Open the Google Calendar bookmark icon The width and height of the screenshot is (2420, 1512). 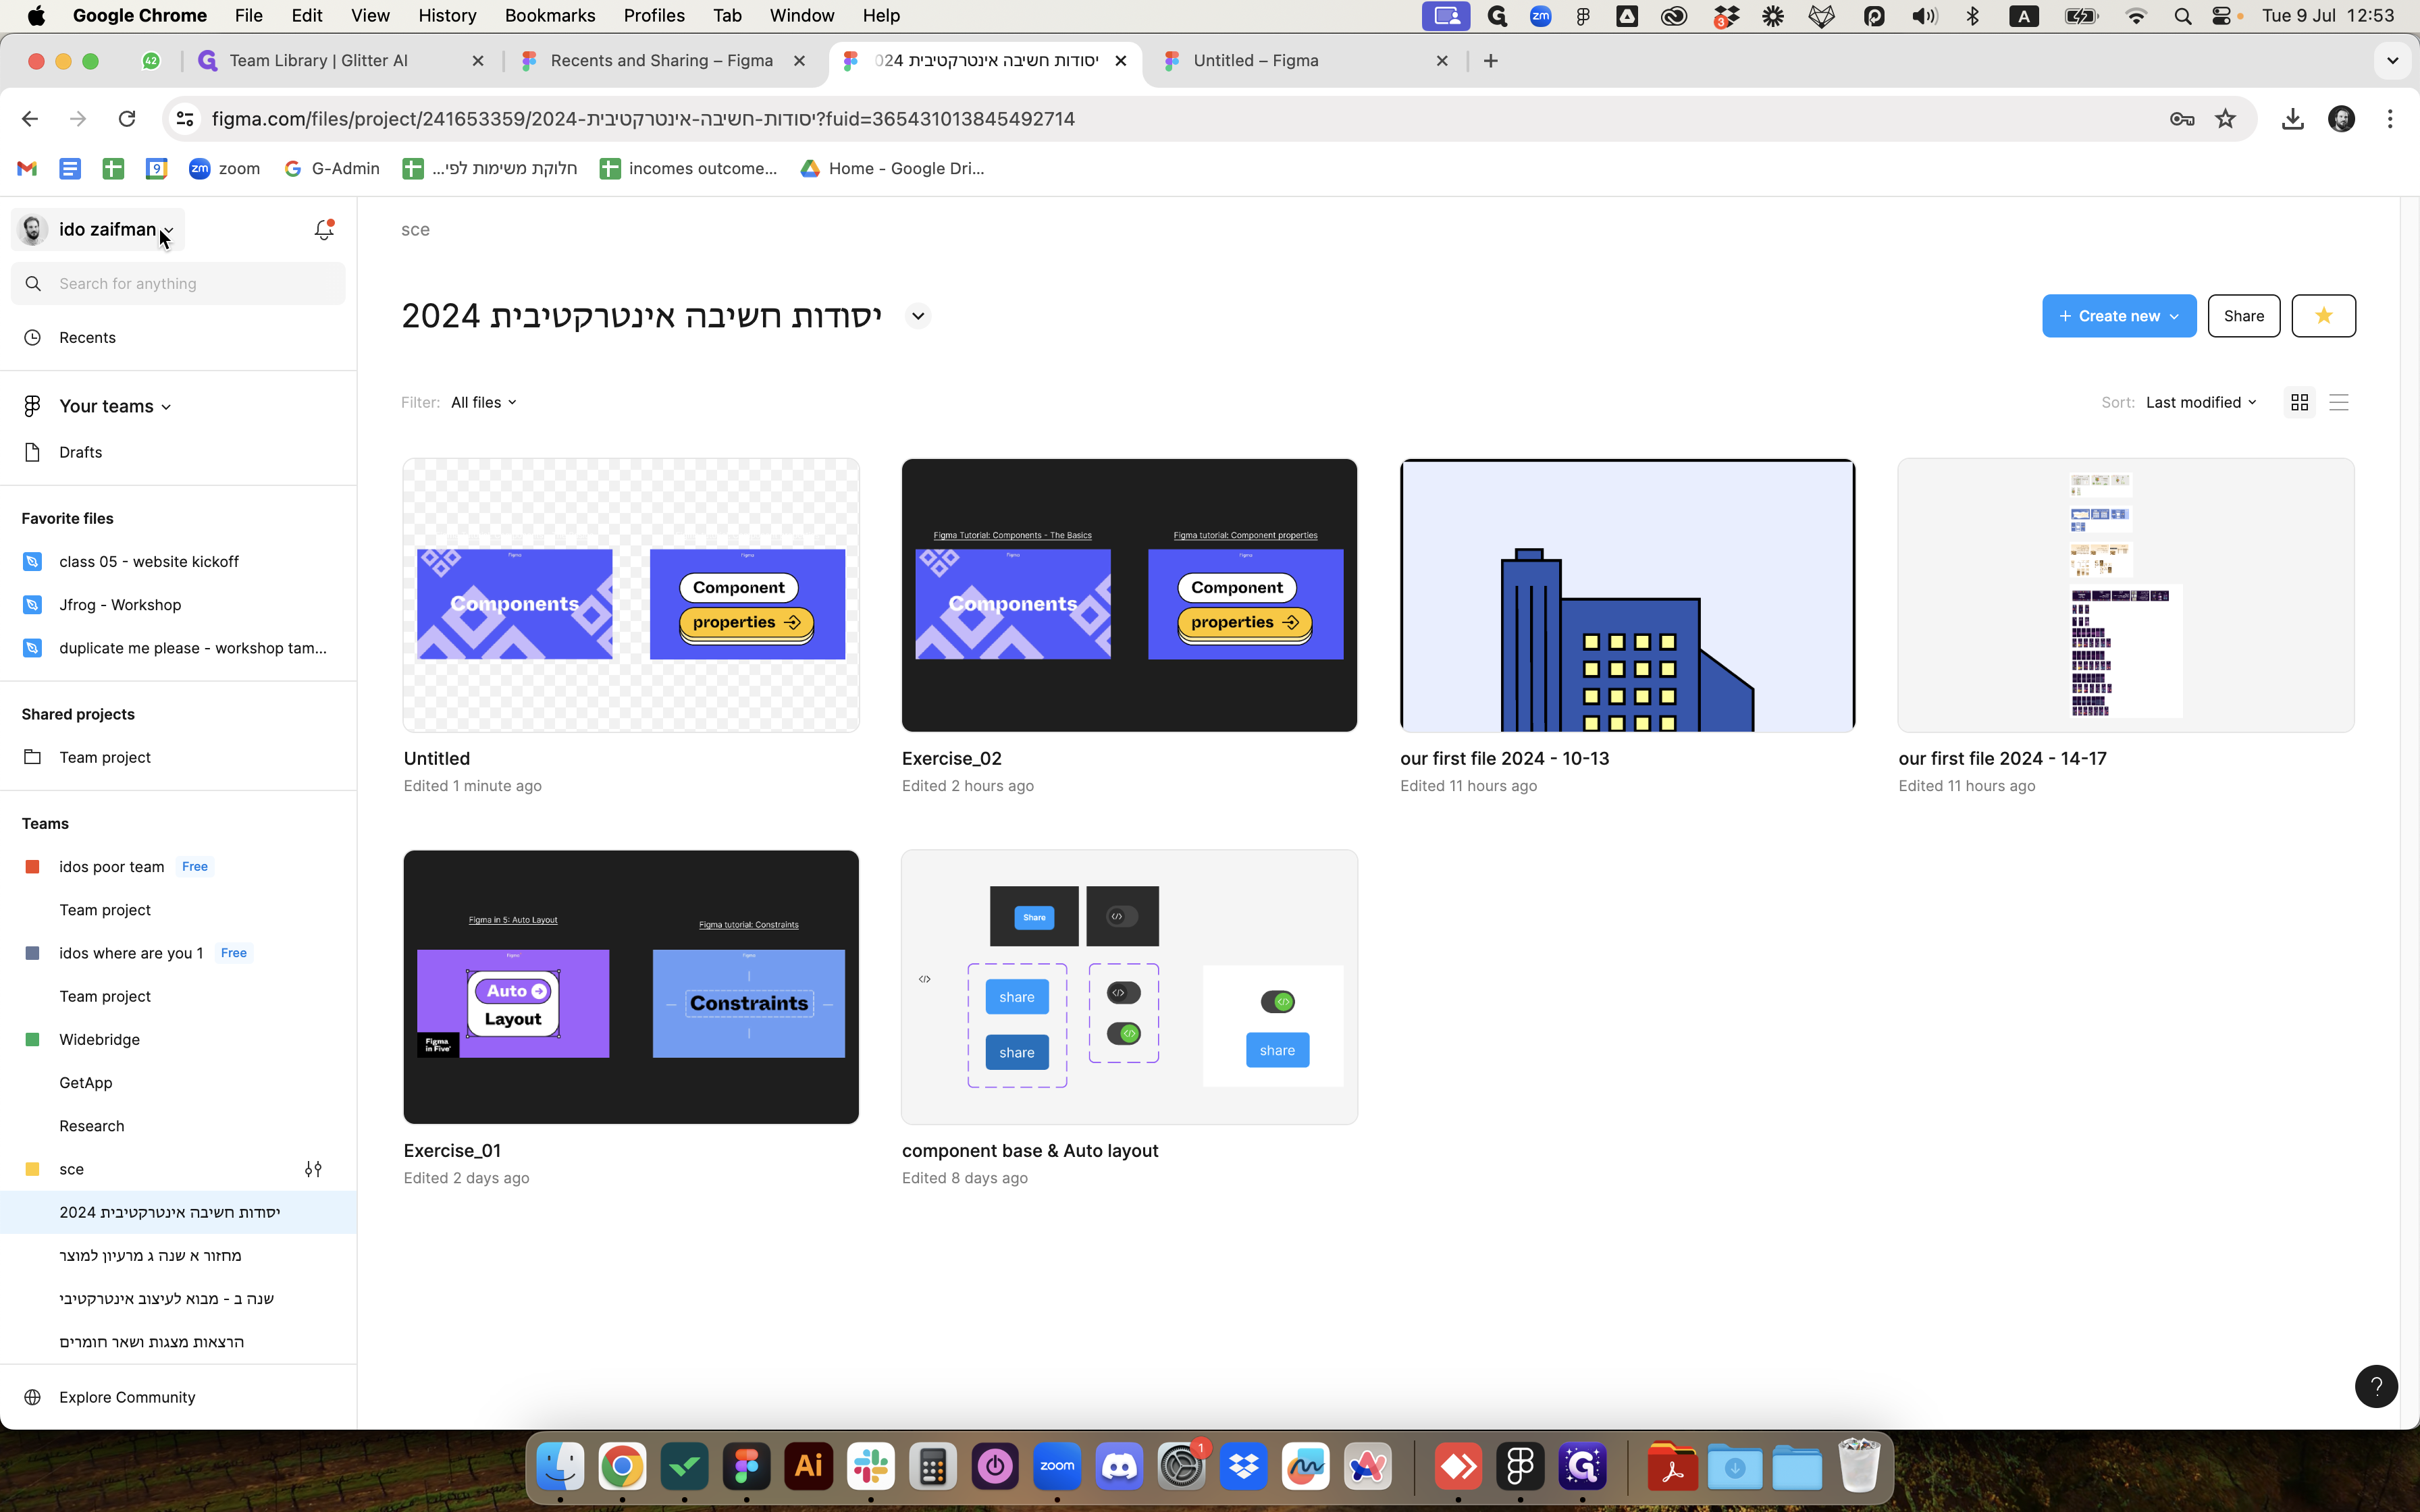[x=156, y=168]
